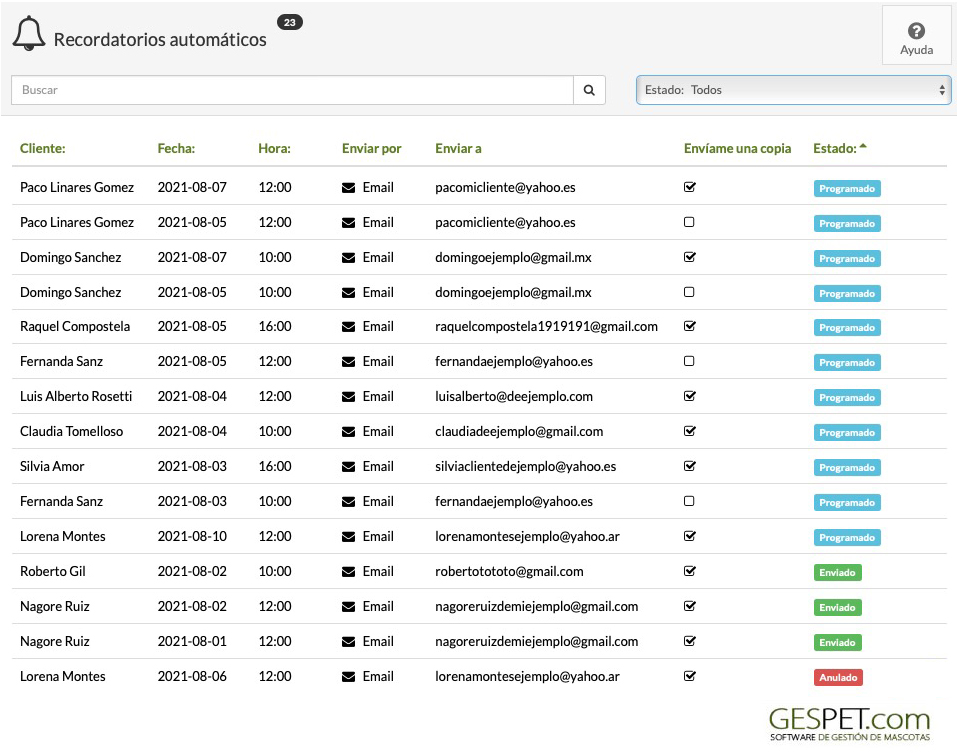Open the Estado: Todos dropdown
Image resolution: width=957 pixels, height=753 pixels.
[x=793, y=90]
